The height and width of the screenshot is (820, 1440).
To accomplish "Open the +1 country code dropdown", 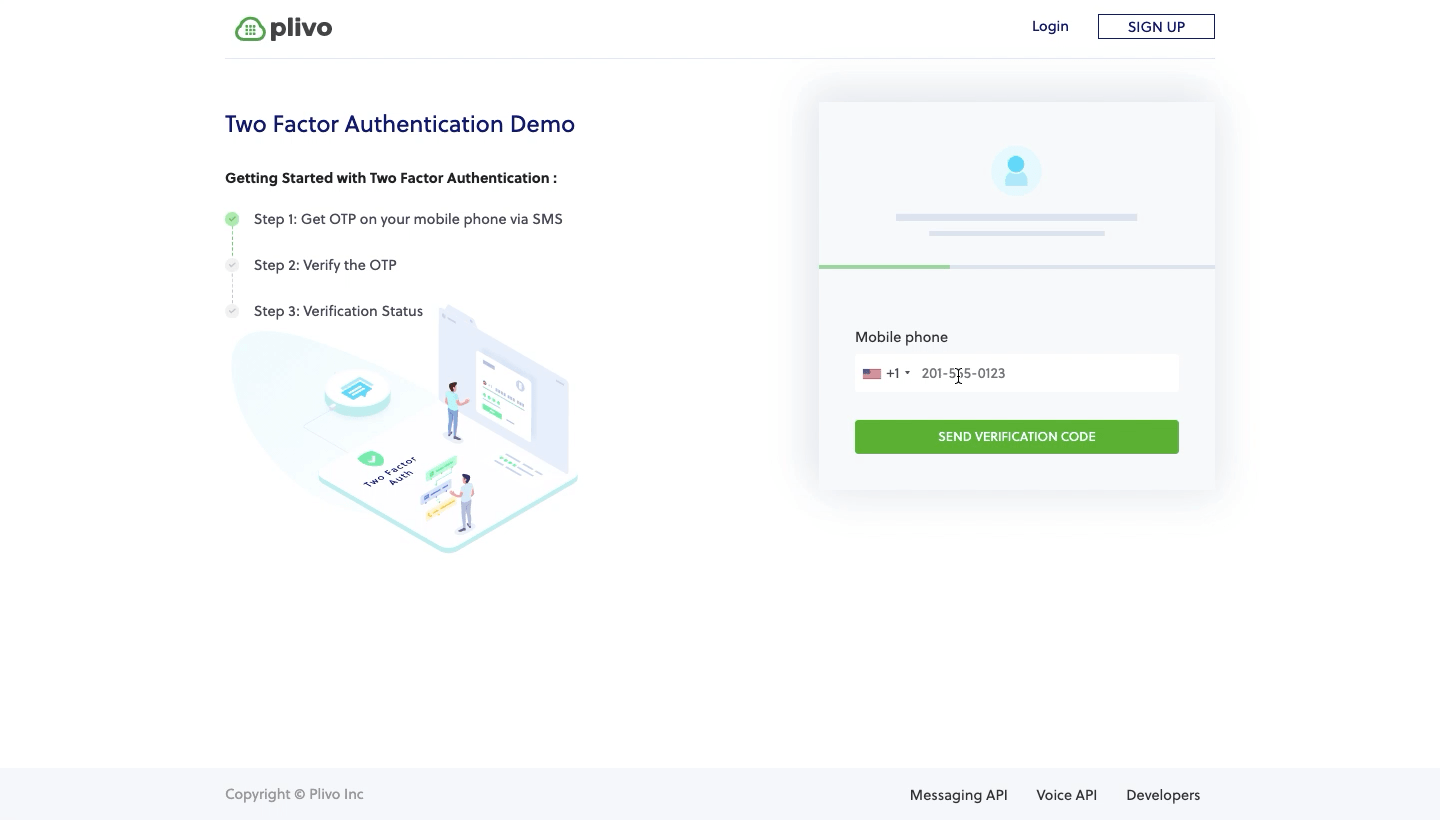I will pyautogui.click(x=887, y=373).
